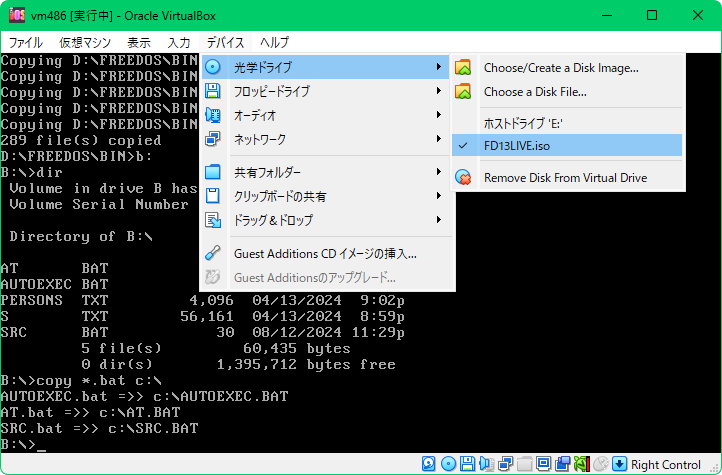This screenshot has width=722, height=475.
Task: Click the floppy drive status bar indicator
Action: (467, 464)
